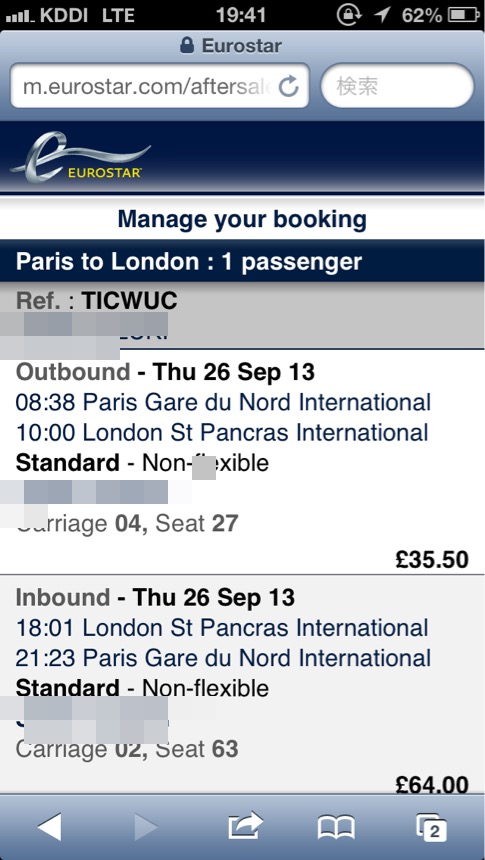Tap the padlock icon beside Eurostar title
485x860 pixels.
(187, 45)
